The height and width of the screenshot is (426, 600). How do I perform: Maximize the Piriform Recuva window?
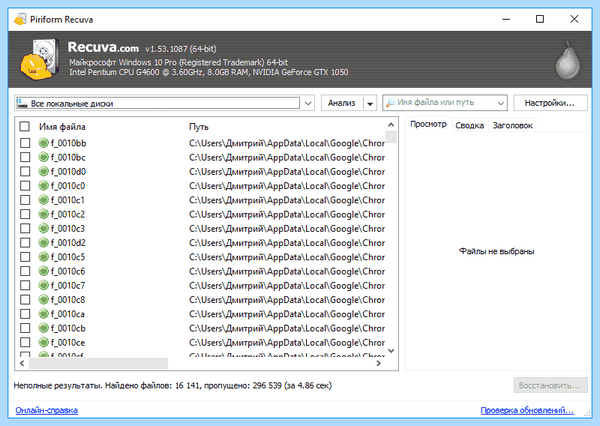pos(540,19)
